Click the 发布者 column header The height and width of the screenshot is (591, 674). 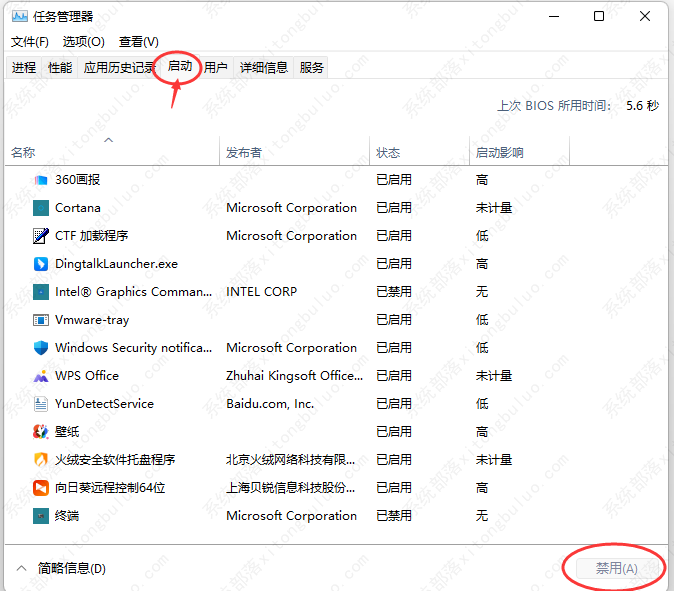pyautogui.click(x=244, y=153)
